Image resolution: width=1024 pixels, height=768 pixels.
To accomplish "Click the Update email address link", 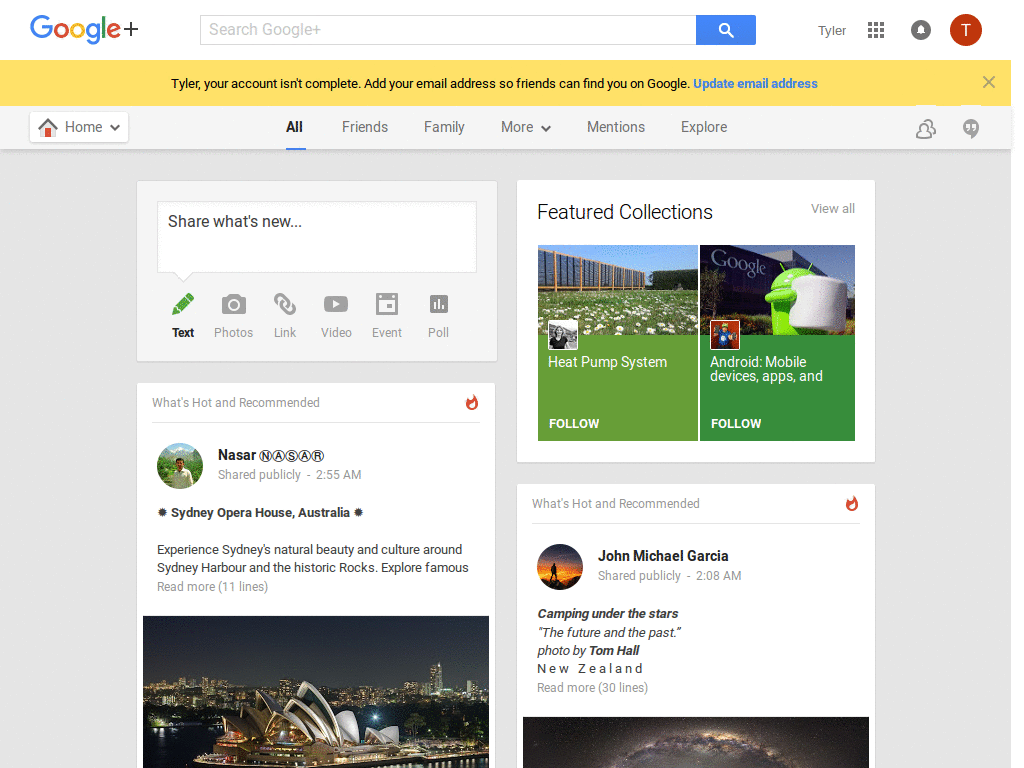I will point(756,84).
